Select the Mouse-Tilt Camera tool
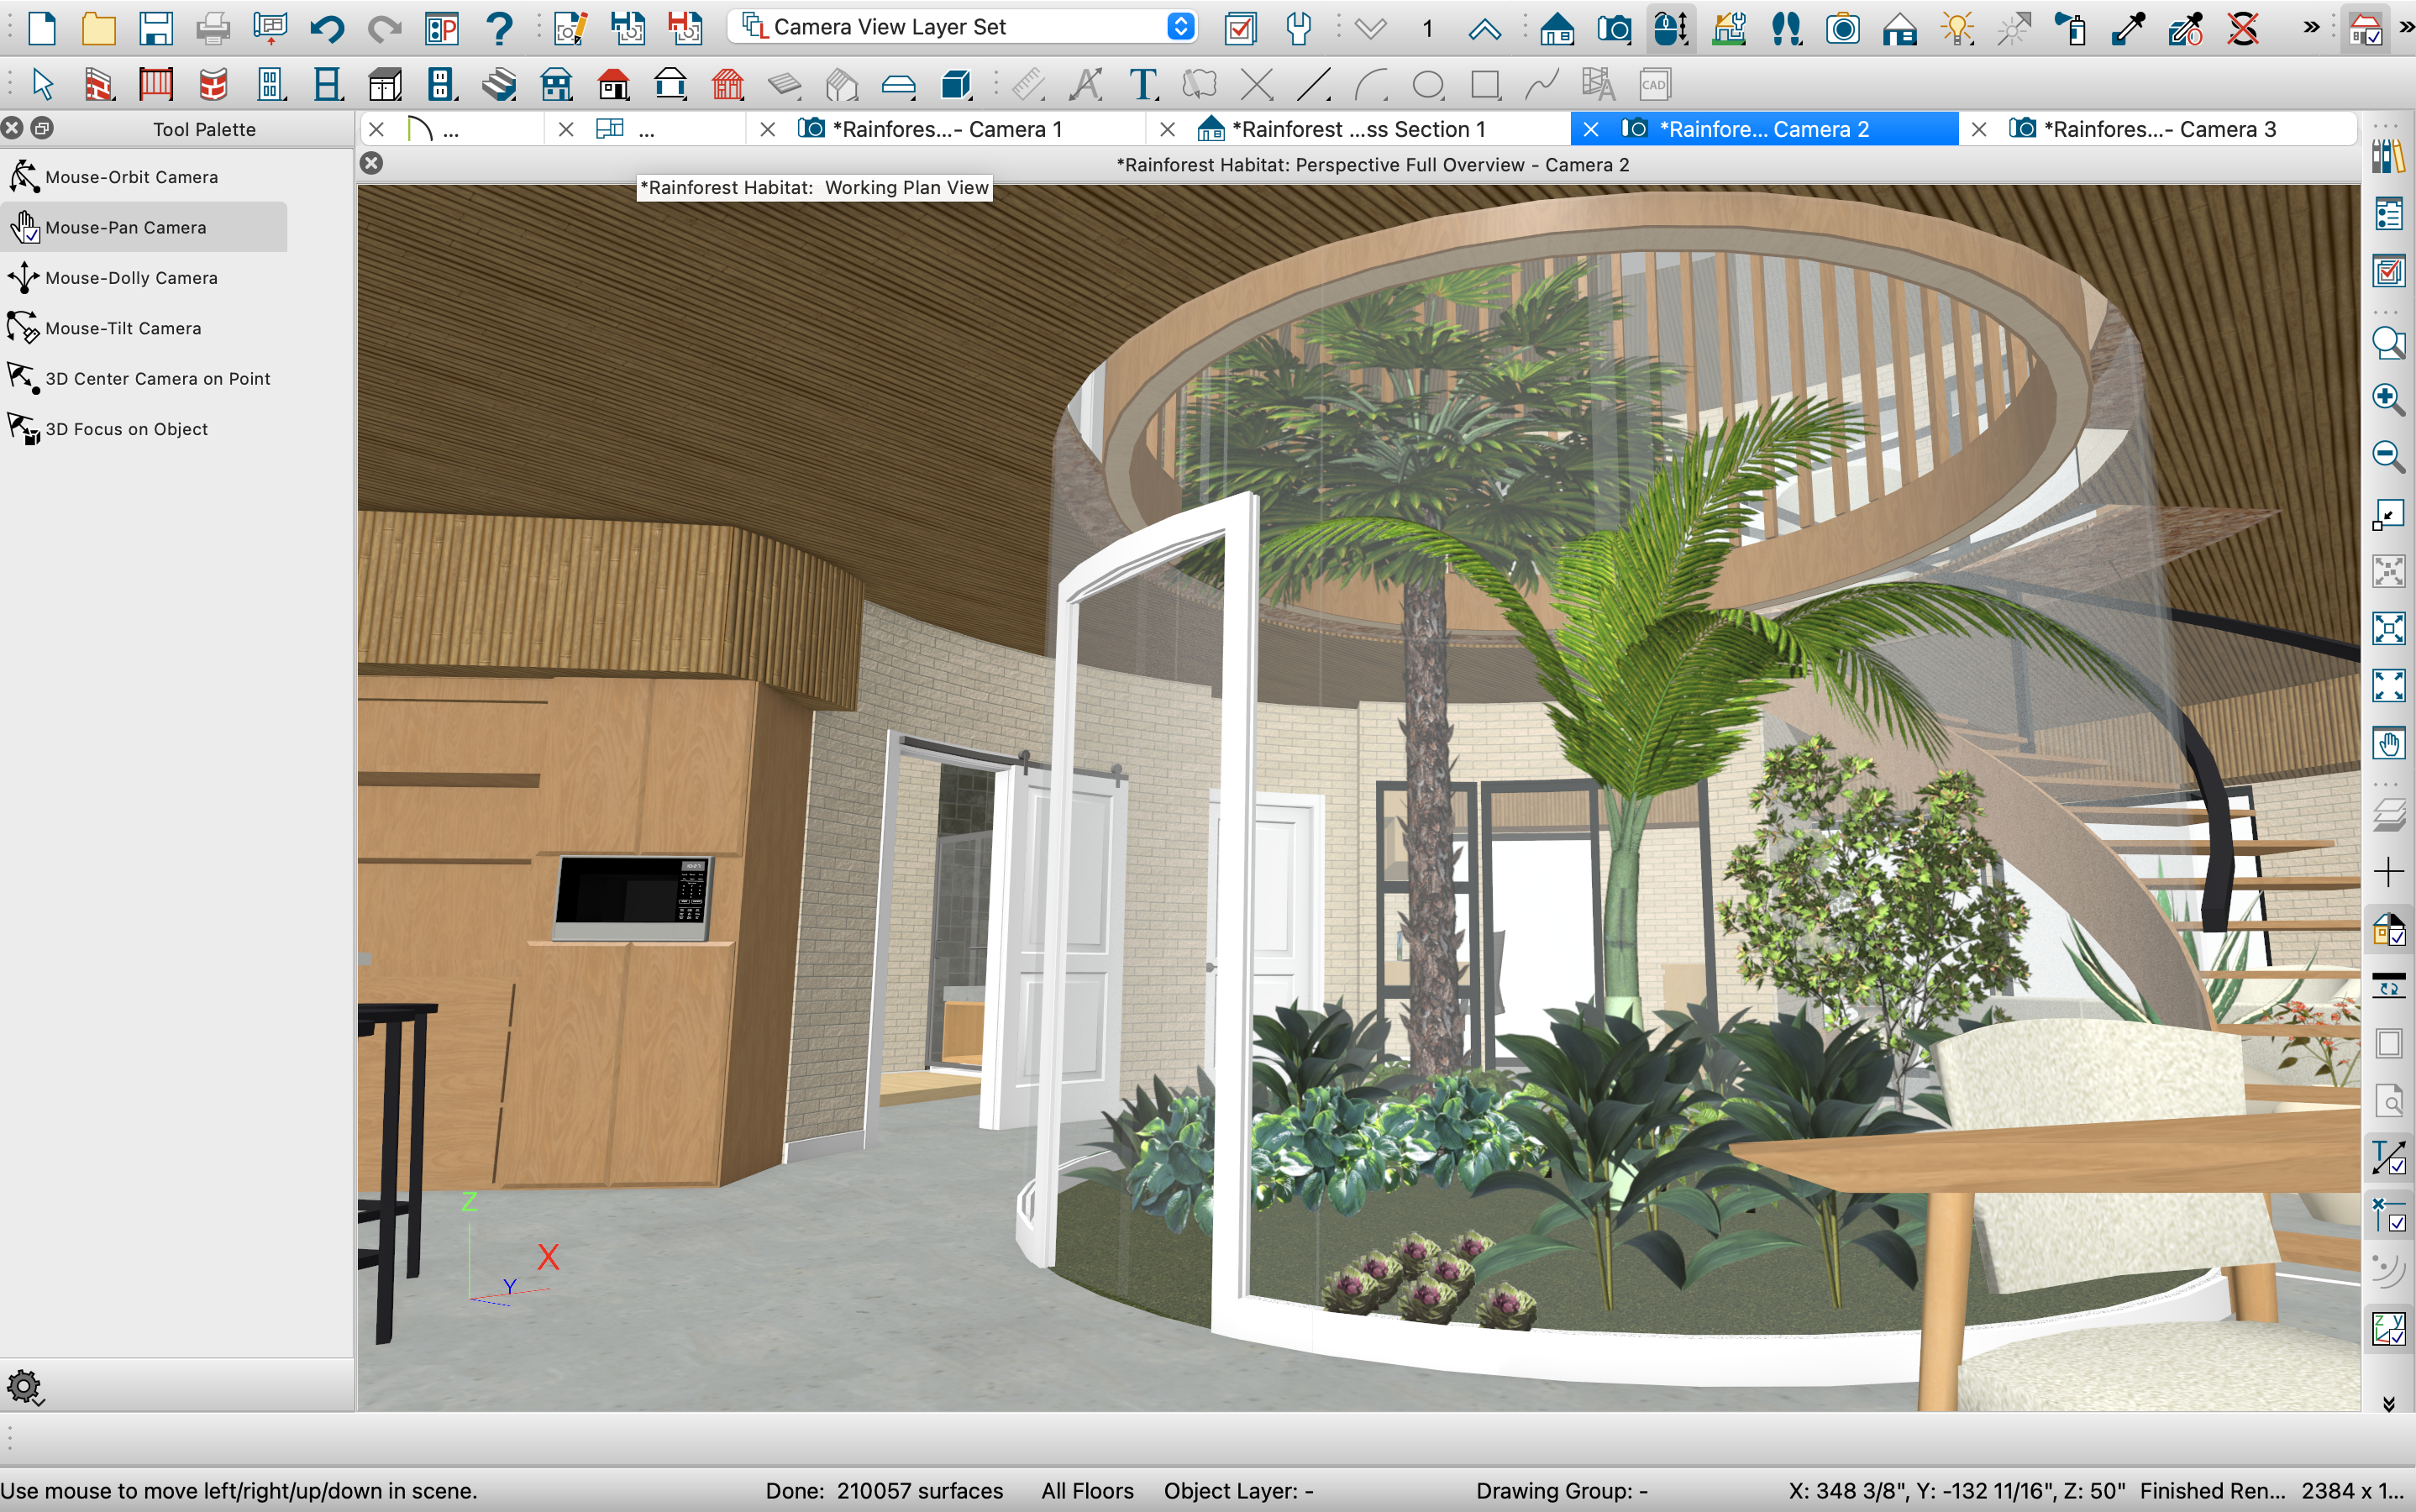The height and width of the screenshot is (1512, 2416). pyautogui.click(x=122, y=328)
